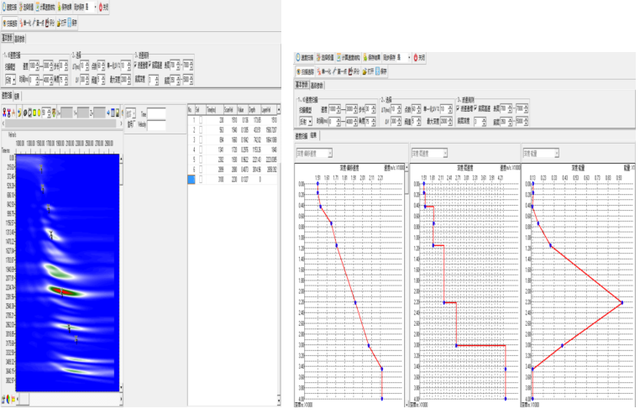Viewport: 640px width, 414px height.
Task: Click the peak point of the third chart's red curve
Action: tap(622, 303)
